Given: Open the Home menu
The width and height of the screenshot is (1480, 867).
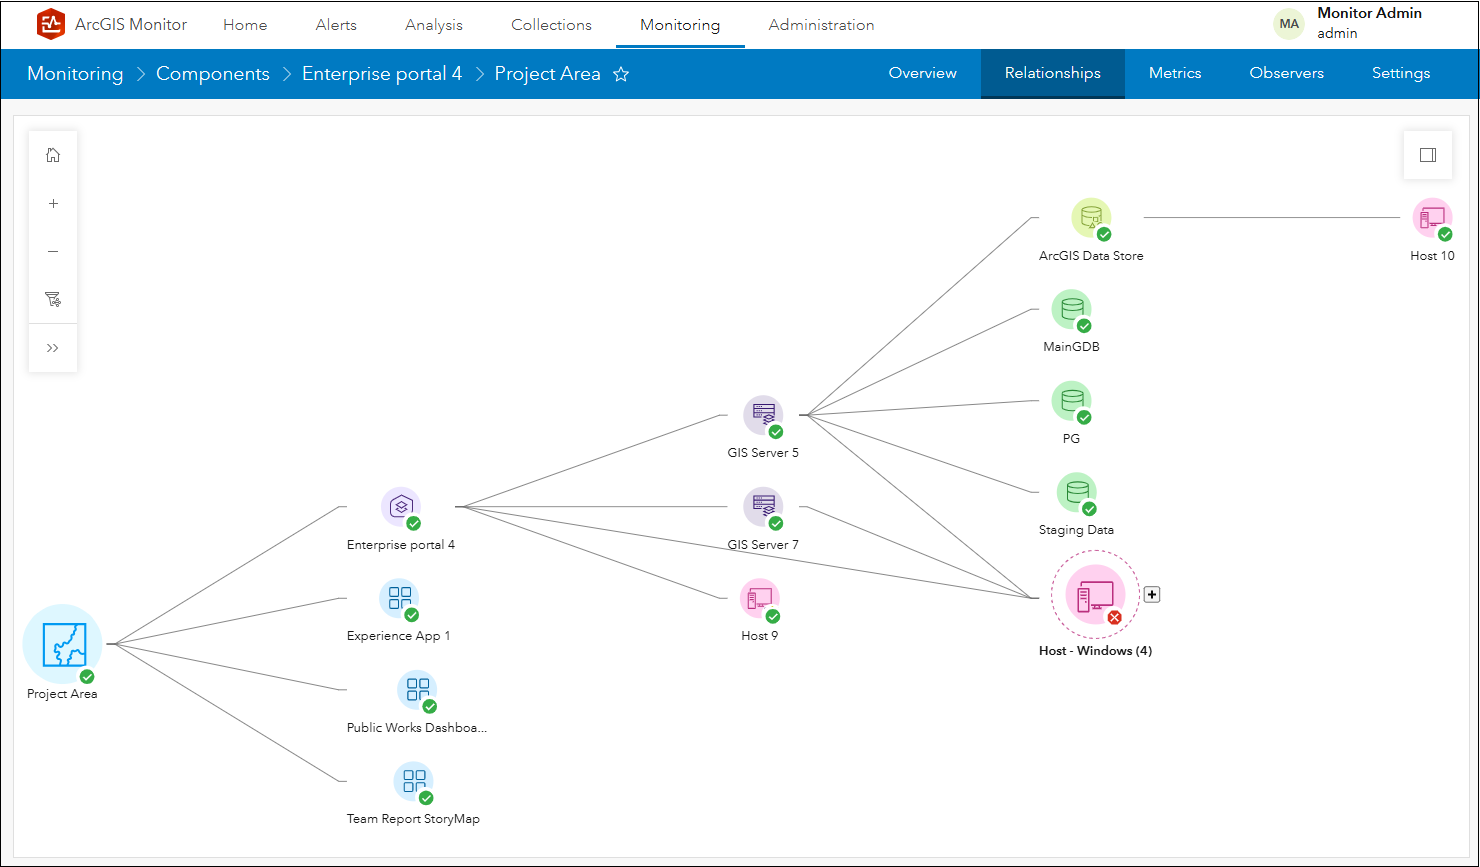Looking at the screenshot, I should point(245,25).
